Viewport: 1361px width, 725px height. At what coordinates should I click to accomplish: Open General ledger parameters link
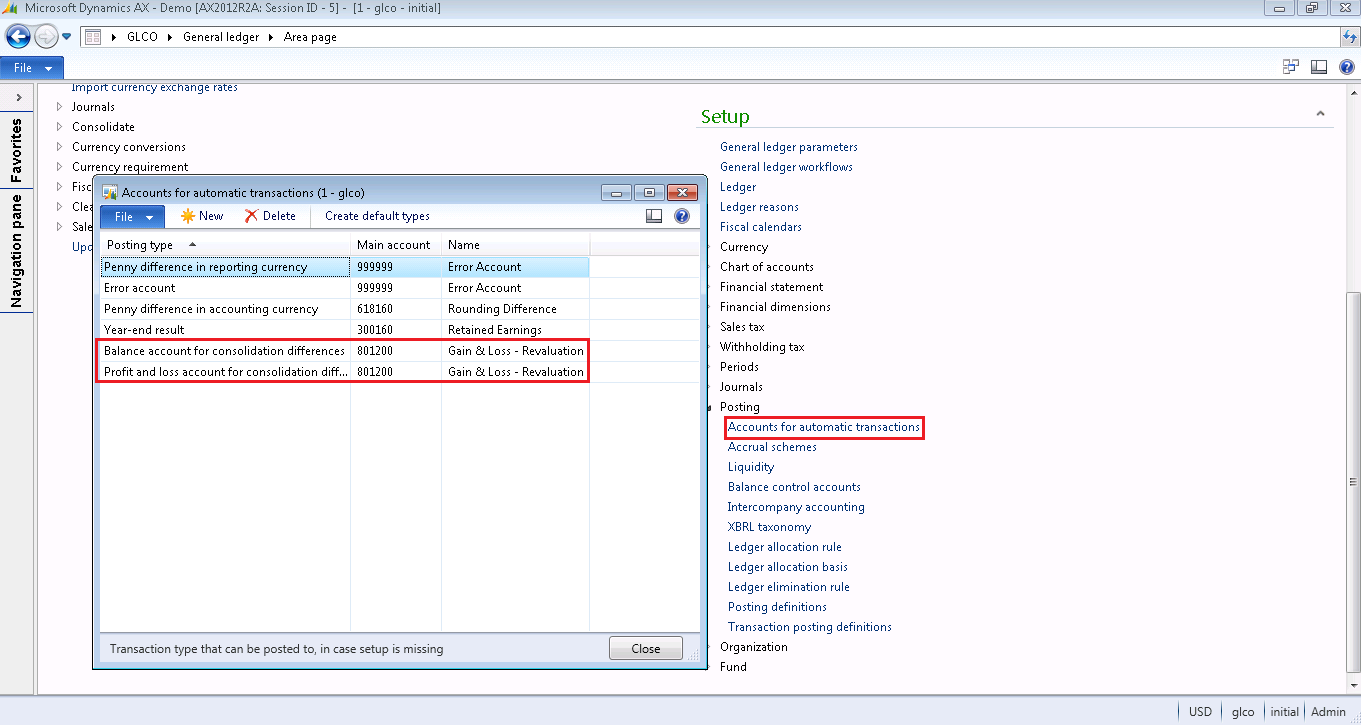(x=789, y=147)
